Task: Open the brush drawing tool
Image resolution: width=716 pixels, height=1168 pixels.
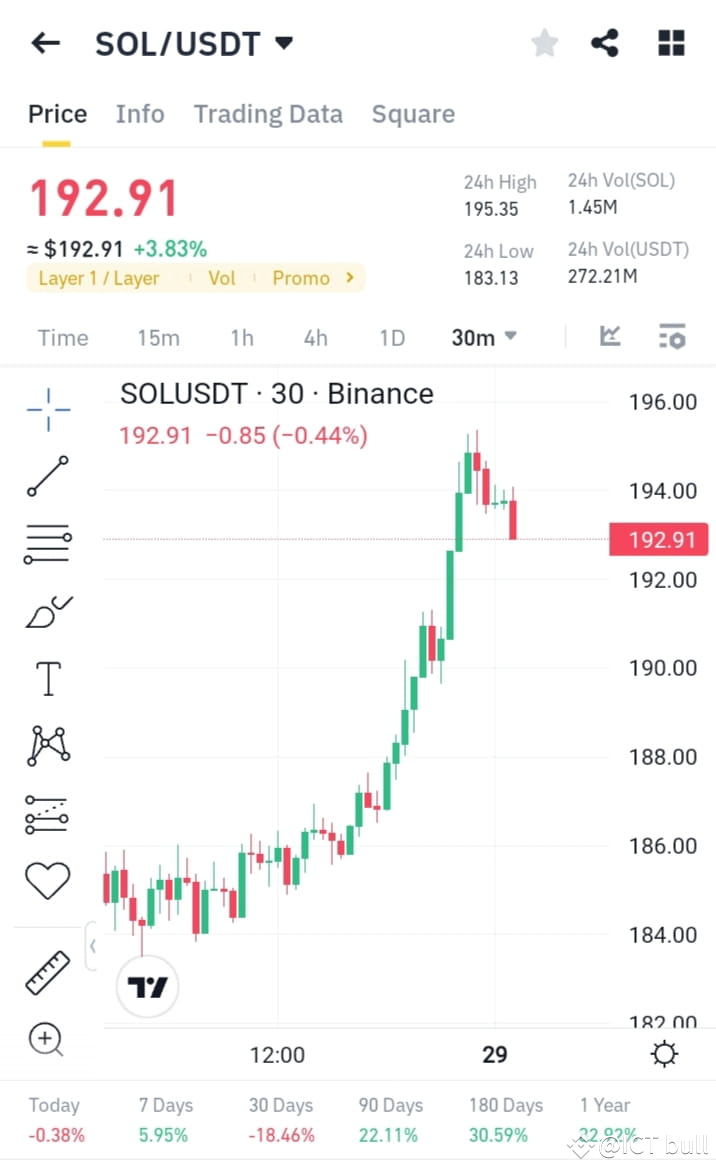Action: click(47, 611)
